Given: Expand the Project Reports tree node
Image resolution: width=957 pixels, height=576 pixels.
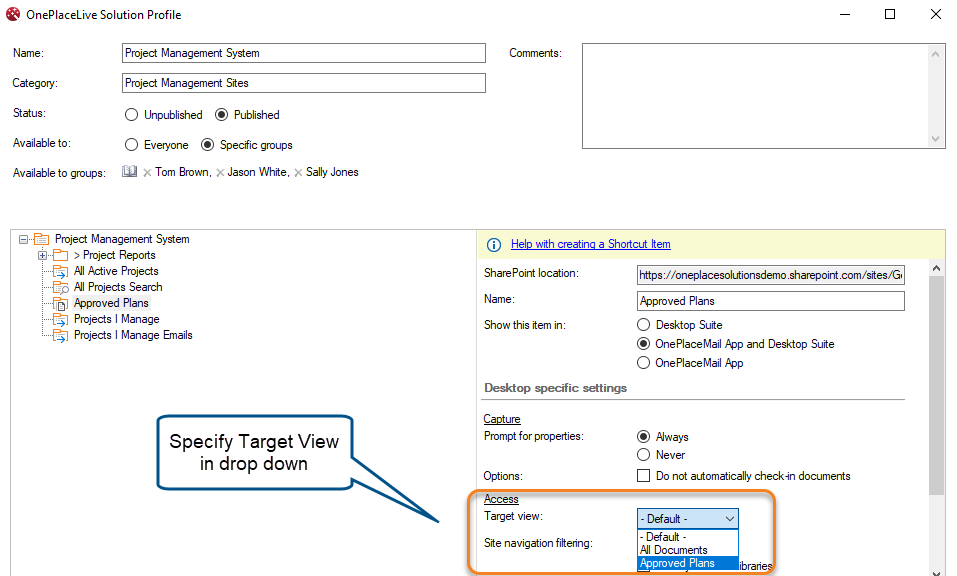Looking at the screenshot, I should [x=43, y=255].
